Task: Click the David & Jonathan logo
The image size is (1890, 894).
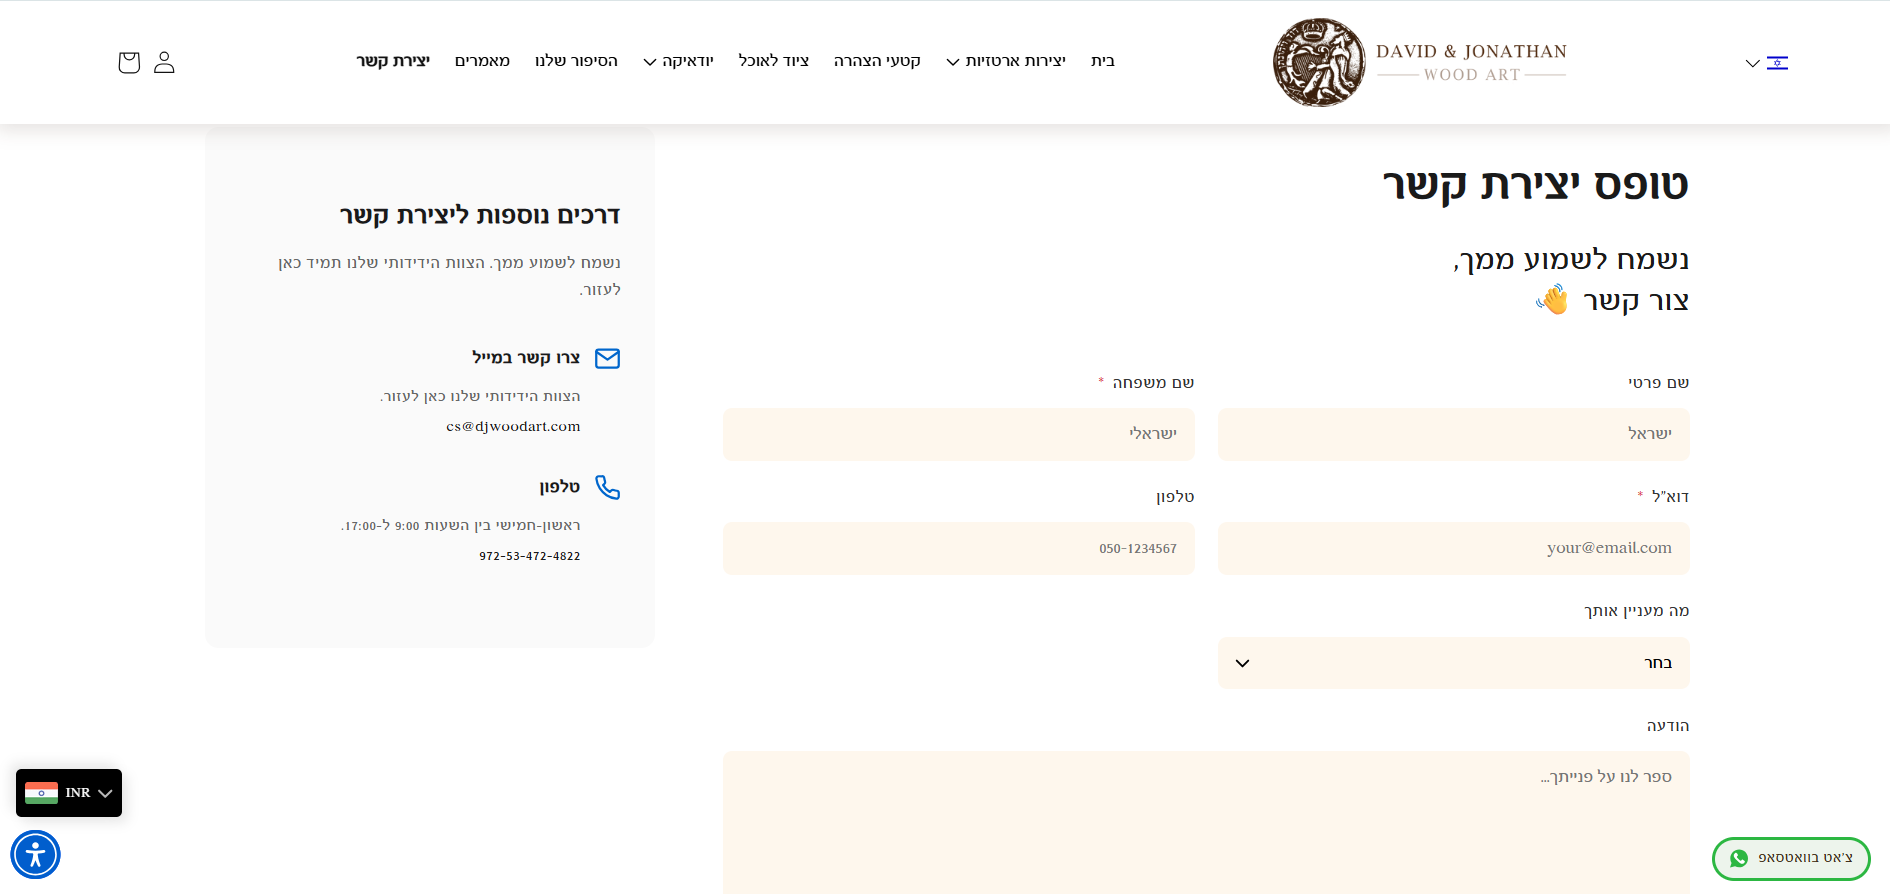Action: tap(1419, 62)
